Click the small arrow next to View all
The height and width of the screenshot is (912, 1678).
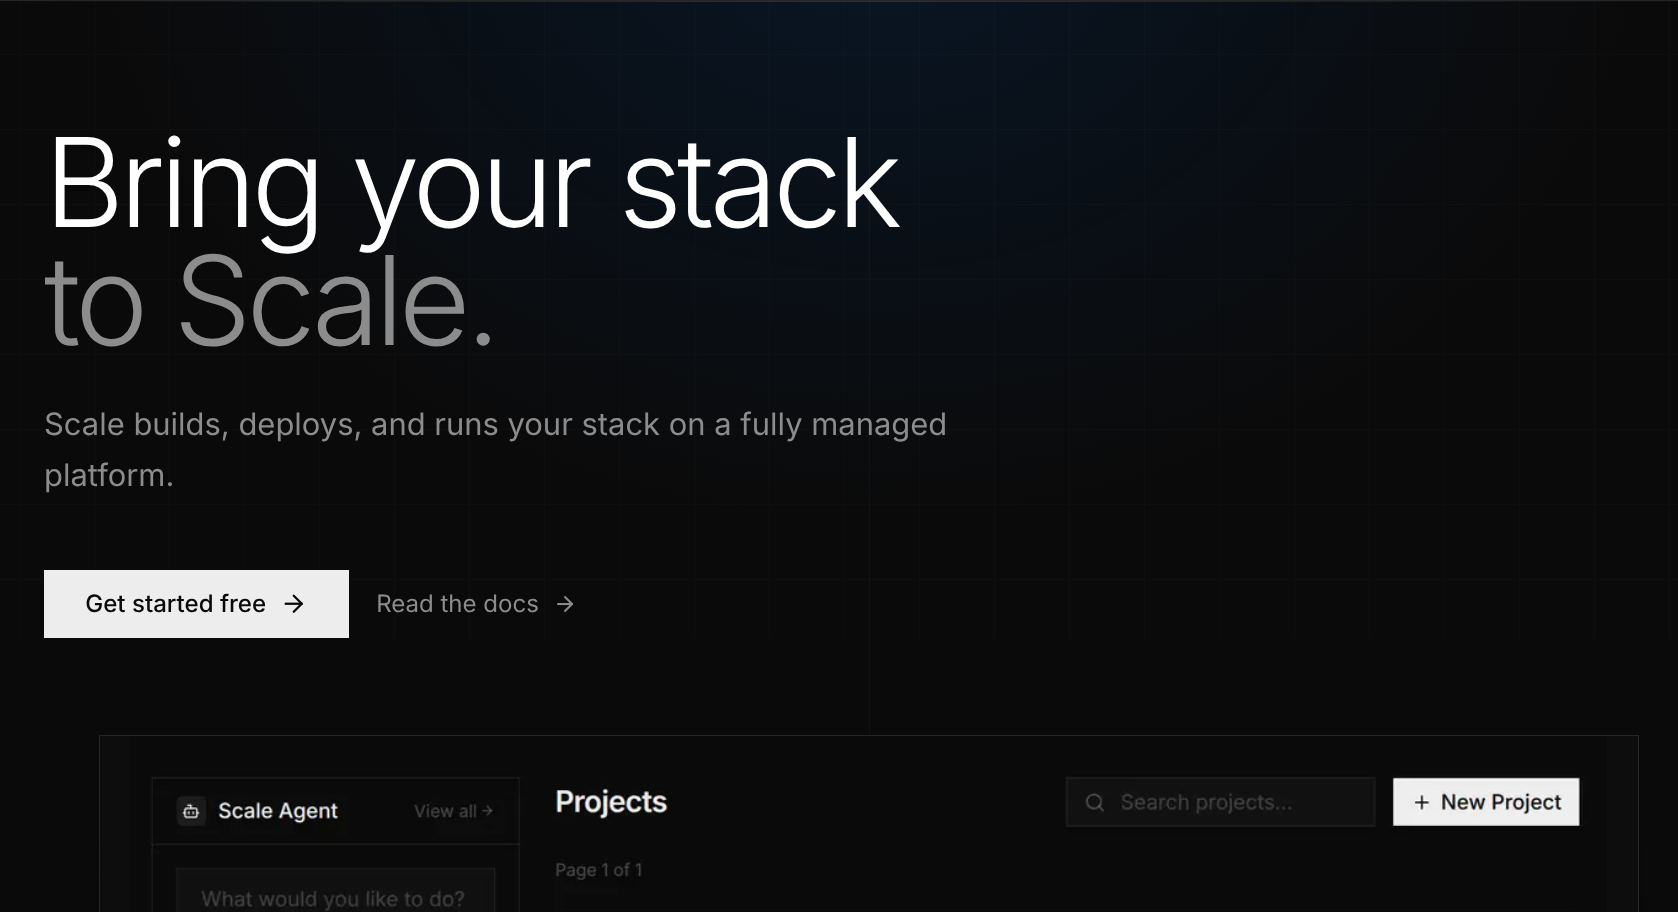[x=487, y=811]
